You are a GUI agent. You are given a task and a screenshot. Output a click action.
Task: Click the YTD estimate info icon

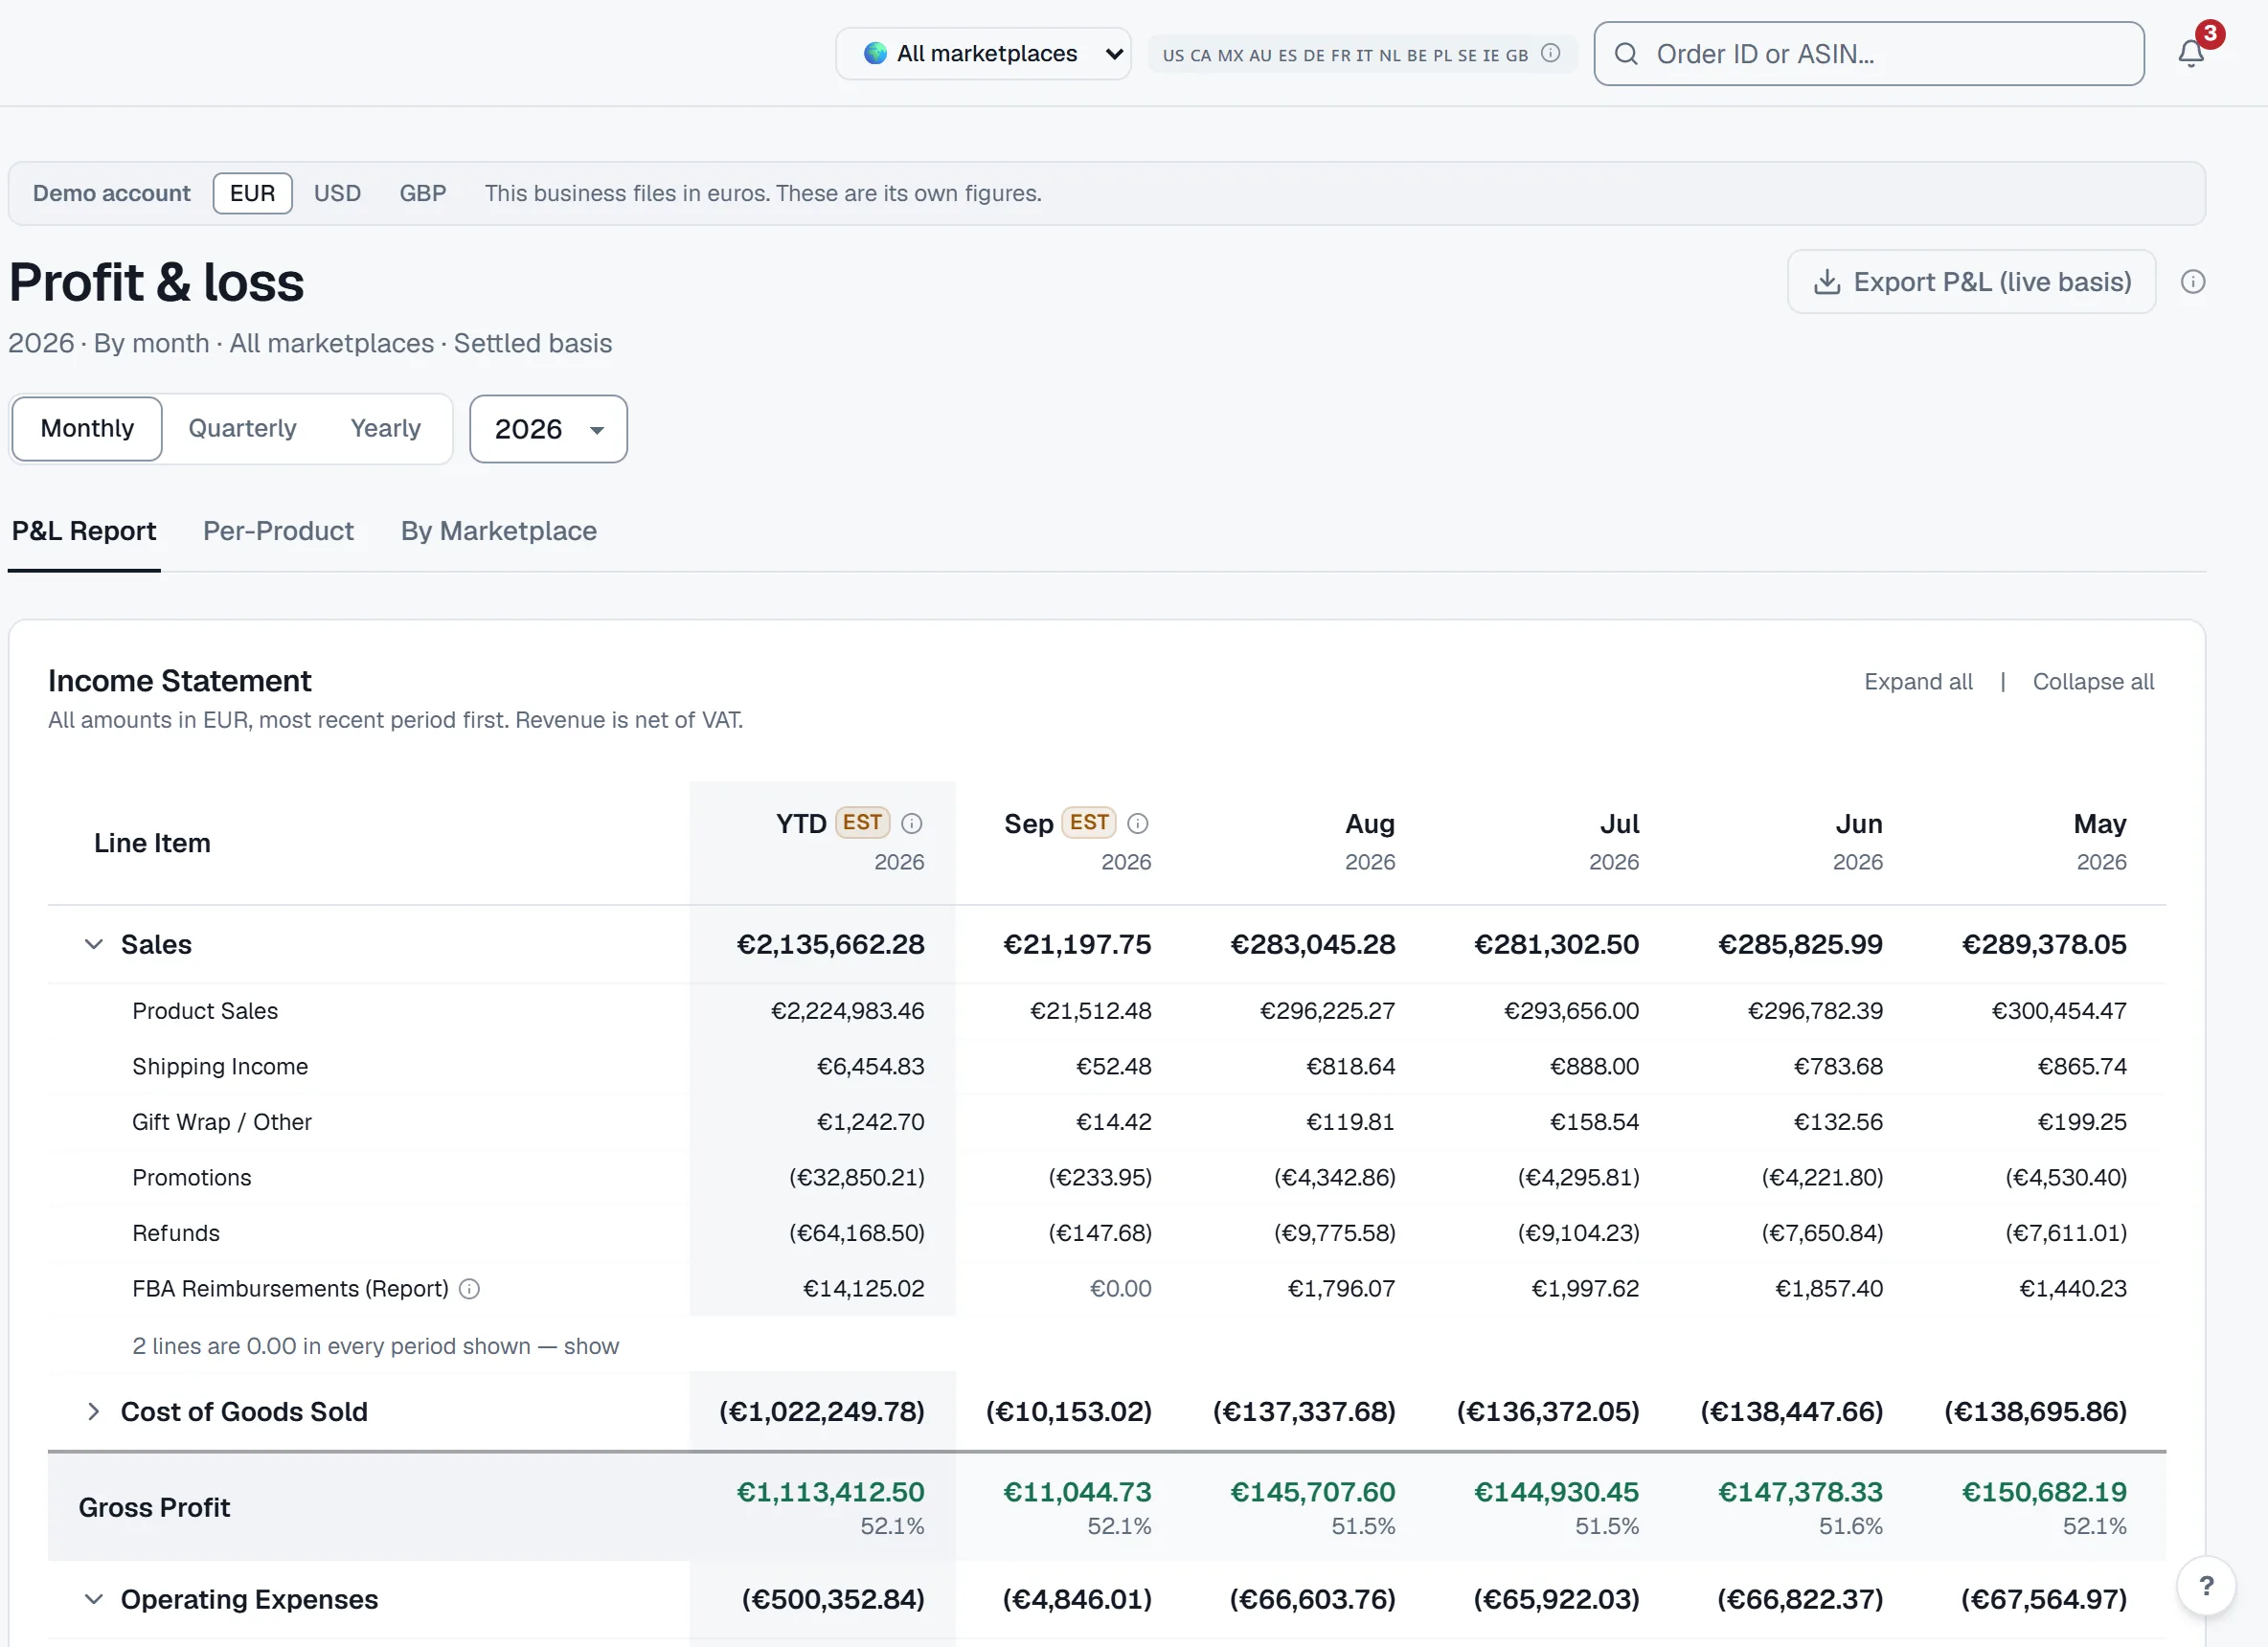[911, 823]
